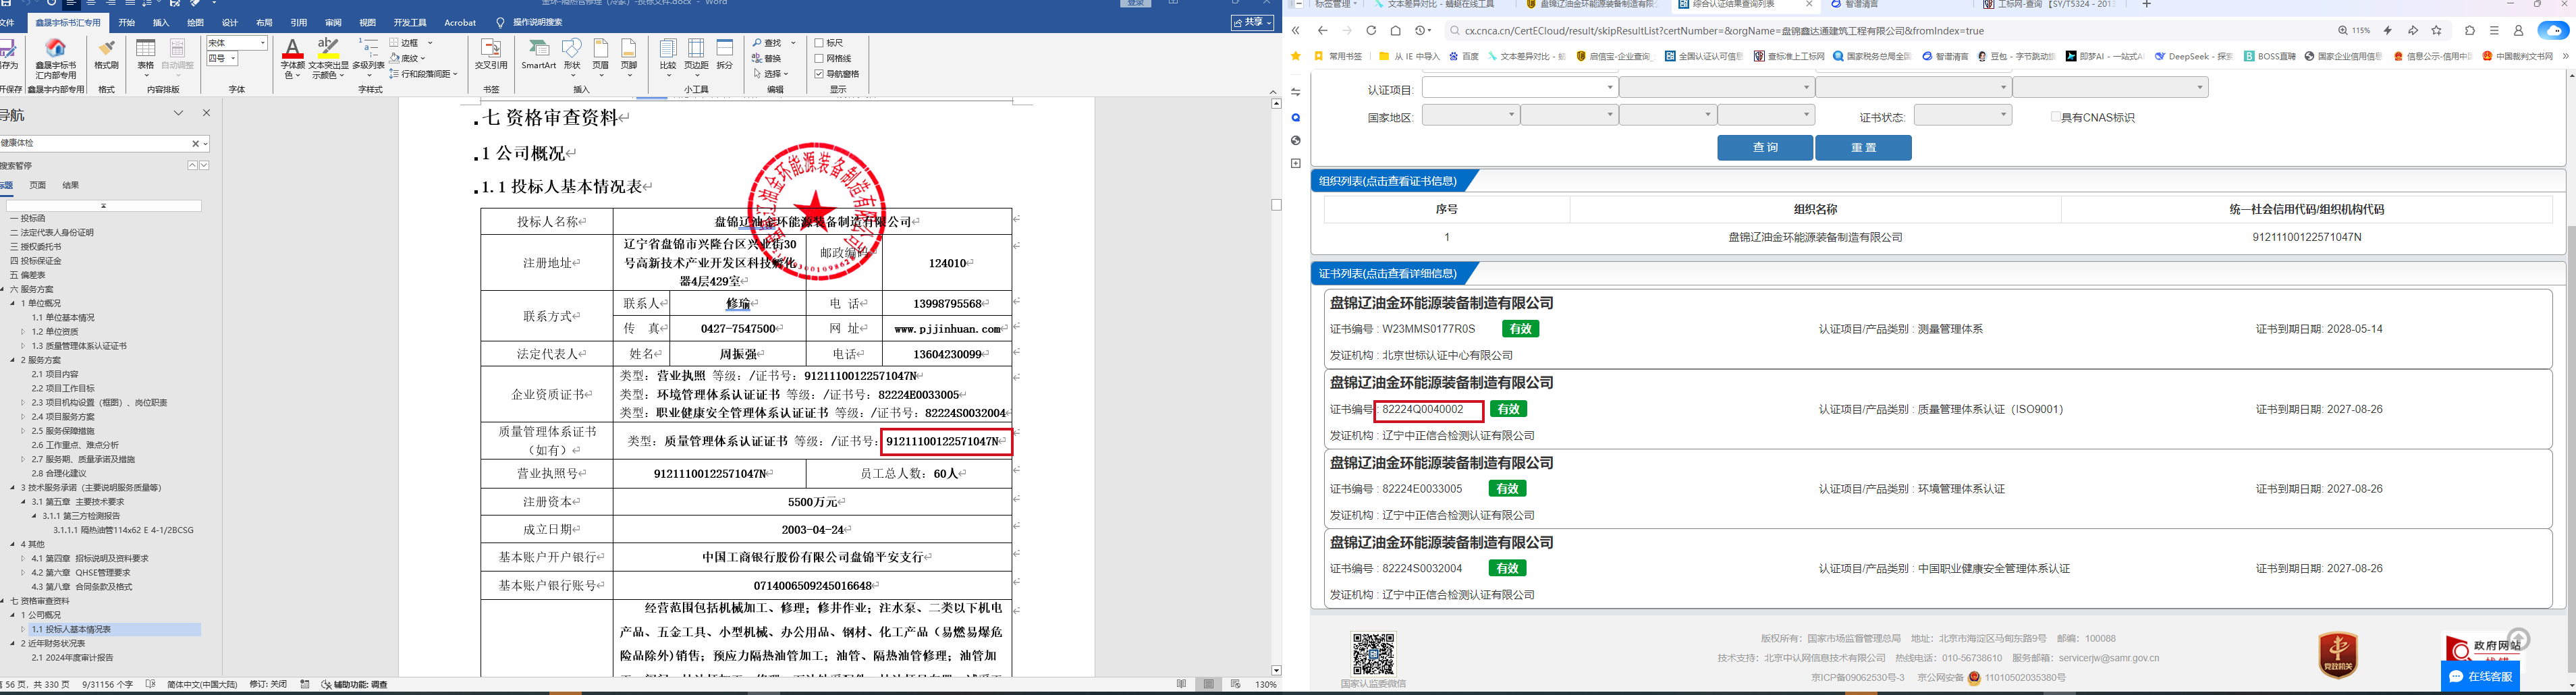Enable the 网格线 gridlines checkbox
Image resolution: width=2576 pixels, height=695 pixels.
click(x=819, y=58)
